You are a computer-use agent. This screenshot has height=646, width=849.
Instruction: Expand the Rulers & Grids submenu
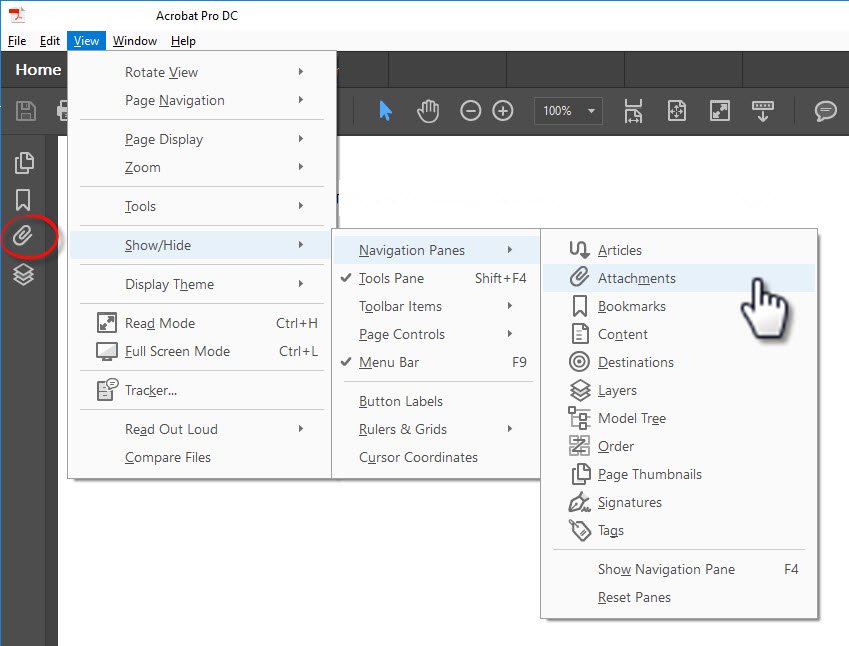(x=403, y=429)
